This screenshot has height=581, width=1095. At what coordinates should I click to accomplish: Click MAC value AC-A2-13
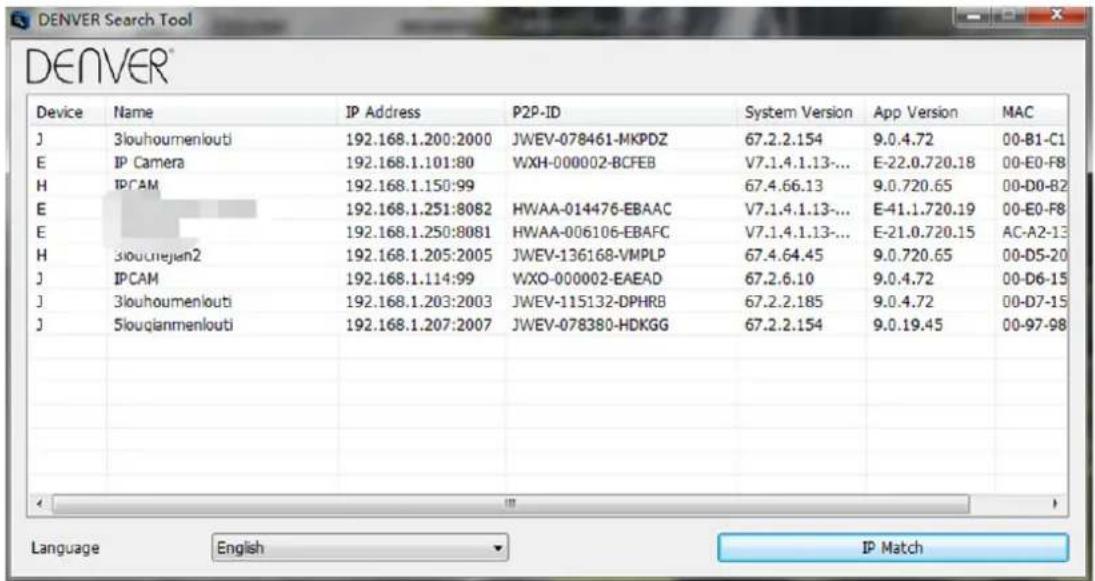coord(1034,233)
